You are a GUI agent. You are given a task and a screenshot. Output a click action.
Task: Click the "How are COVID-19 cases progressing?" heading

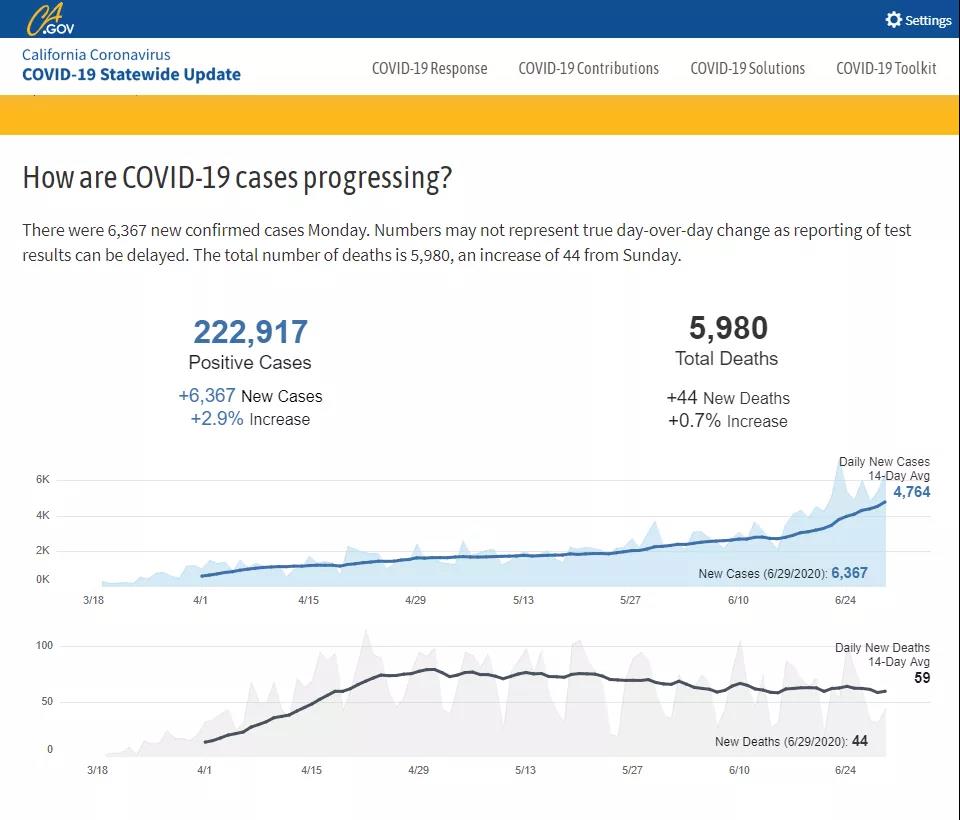coord(237,179)
